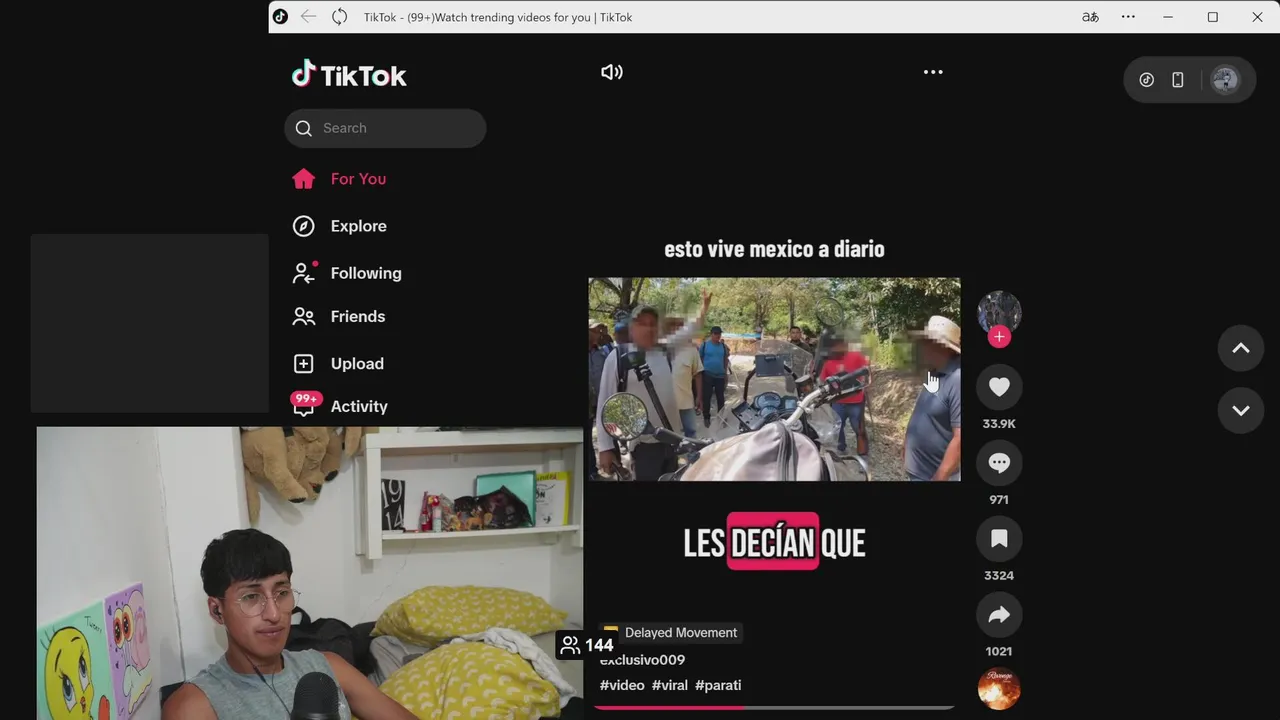
Task: Click the Upload plus icon
Action: (304, 363)
